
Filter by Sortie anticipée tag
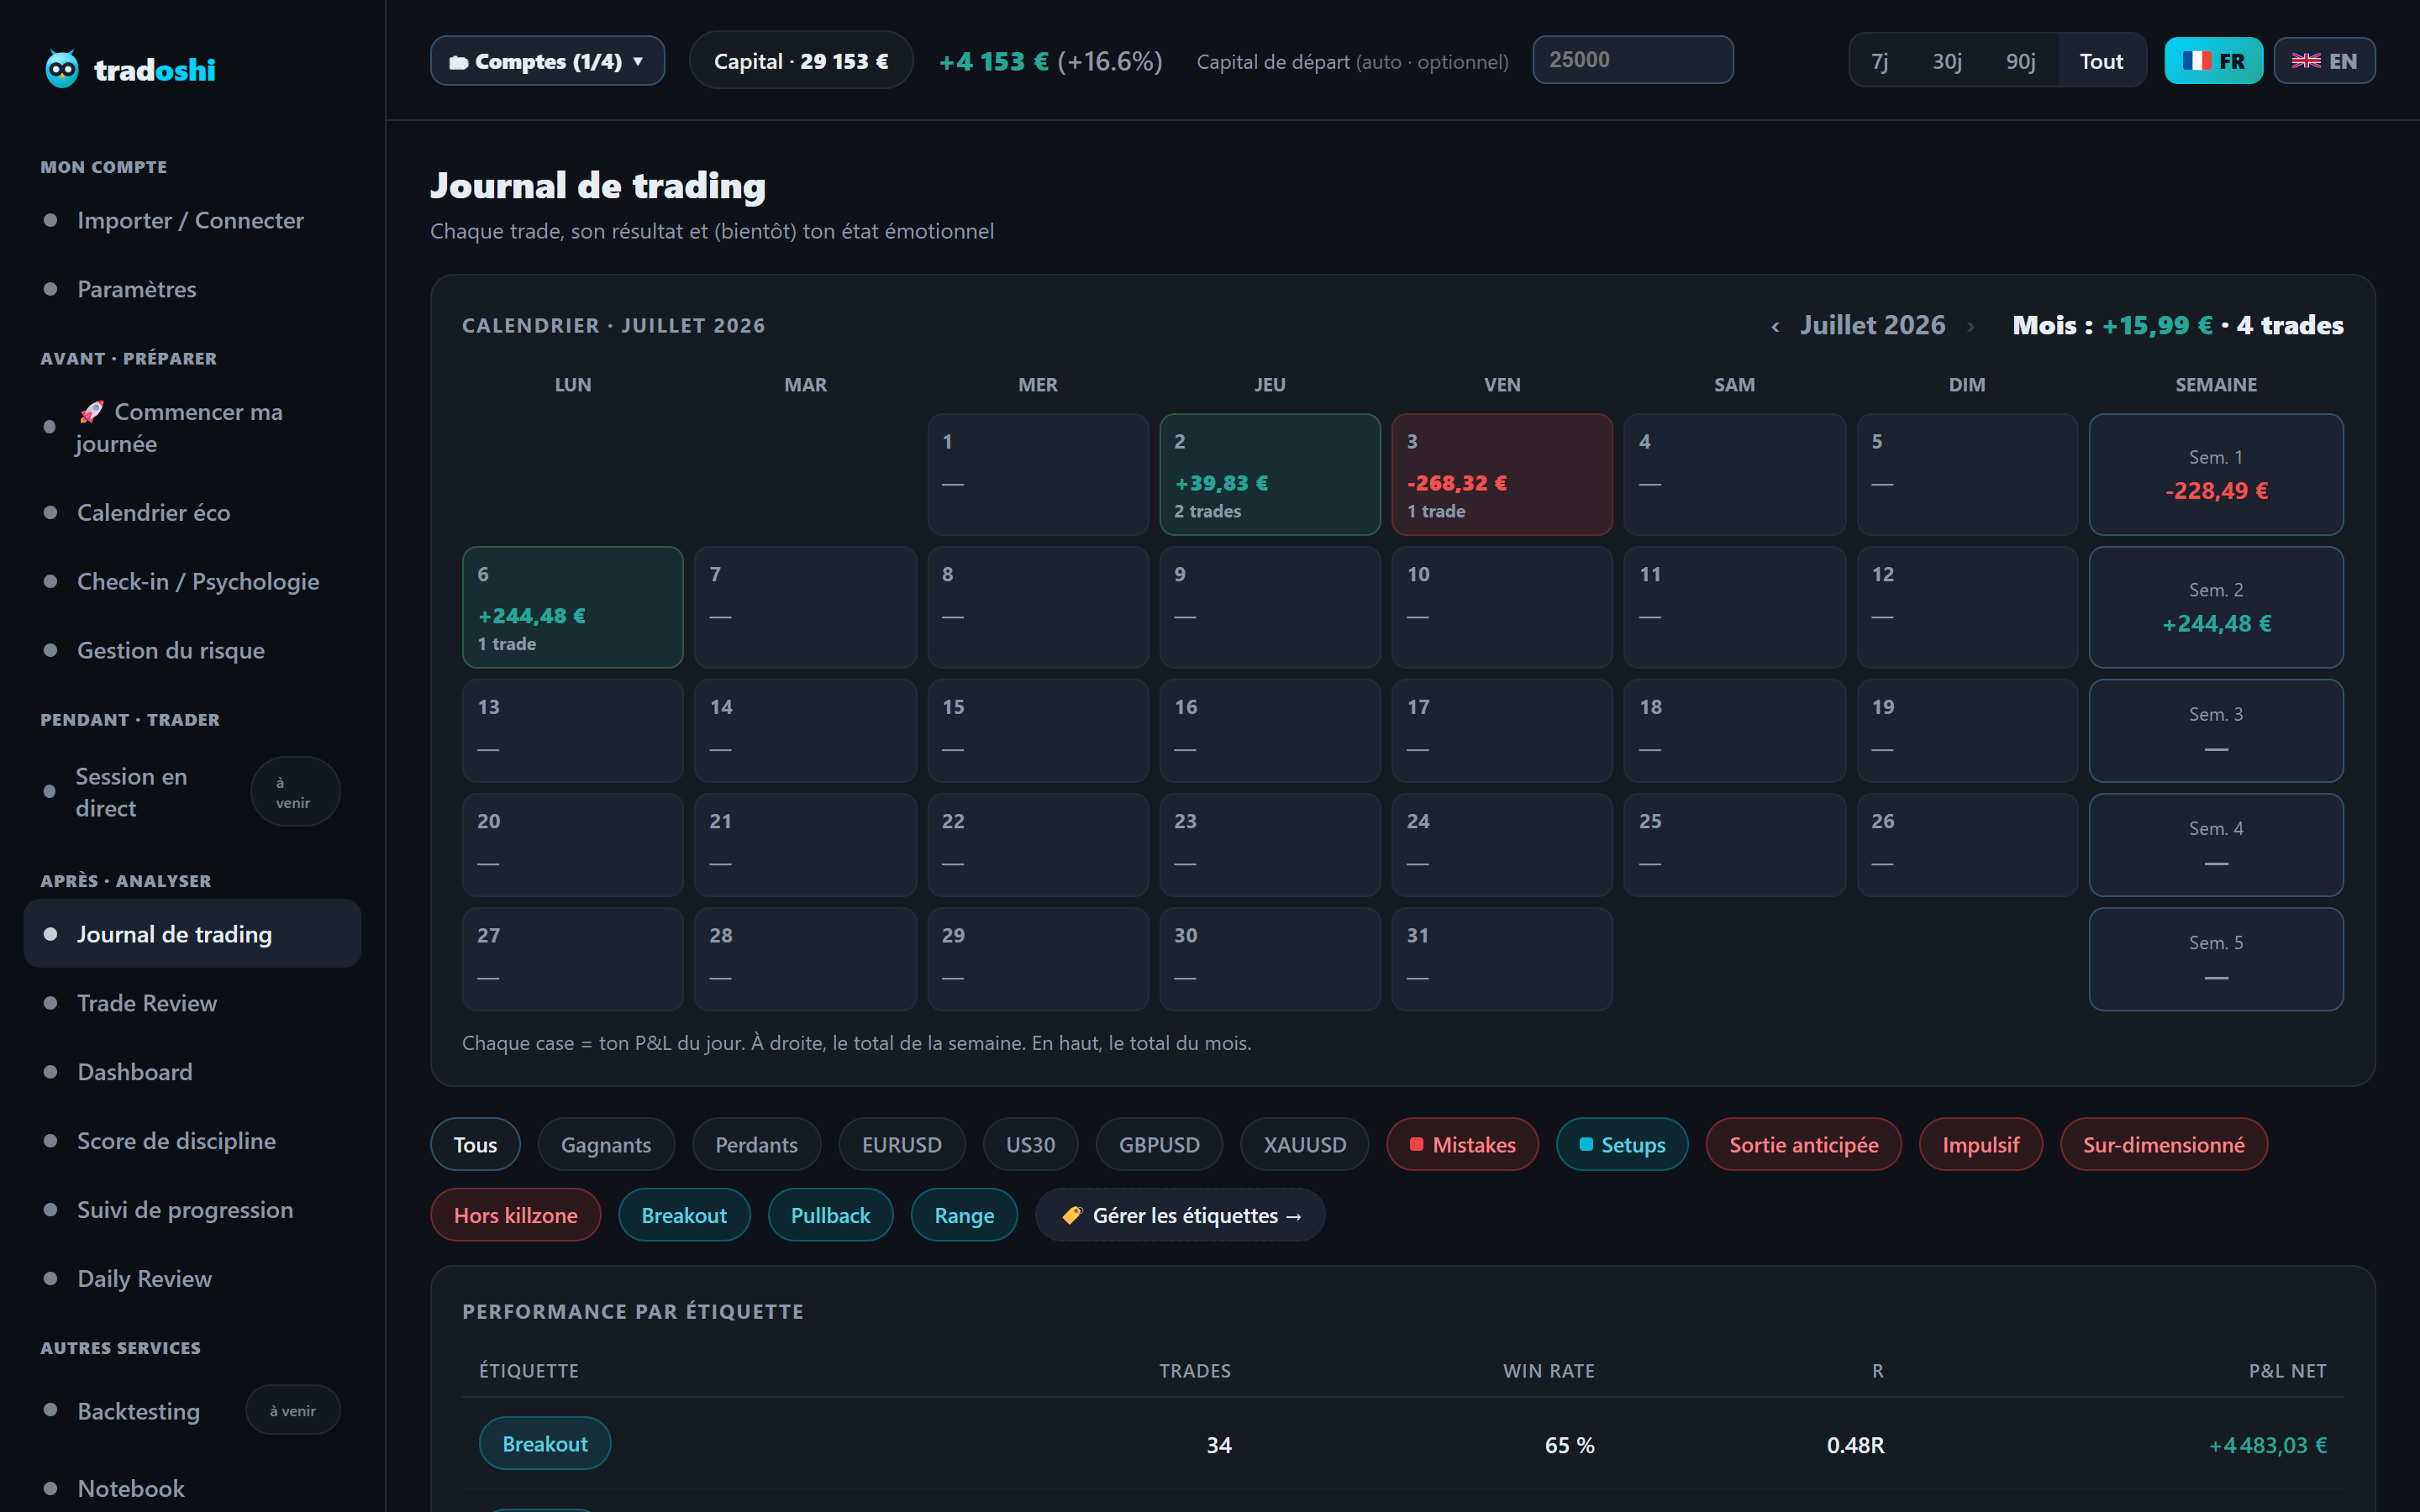[1803, 1144]
